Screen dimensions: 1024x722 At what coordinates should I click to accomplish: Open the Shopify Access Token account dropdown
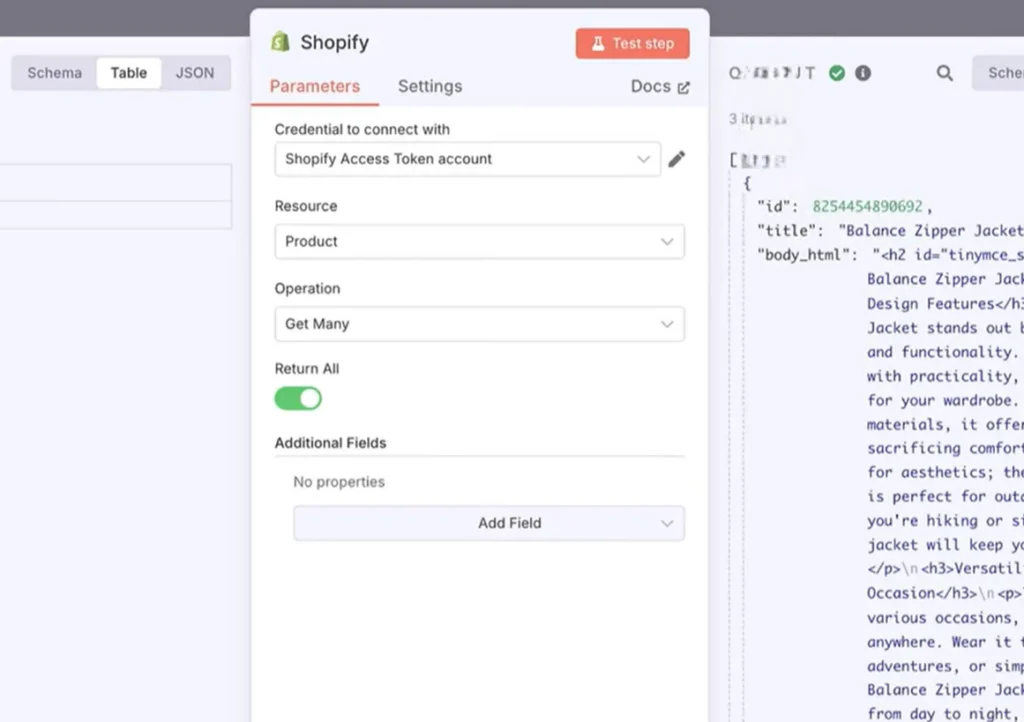(x=467, y=159)
